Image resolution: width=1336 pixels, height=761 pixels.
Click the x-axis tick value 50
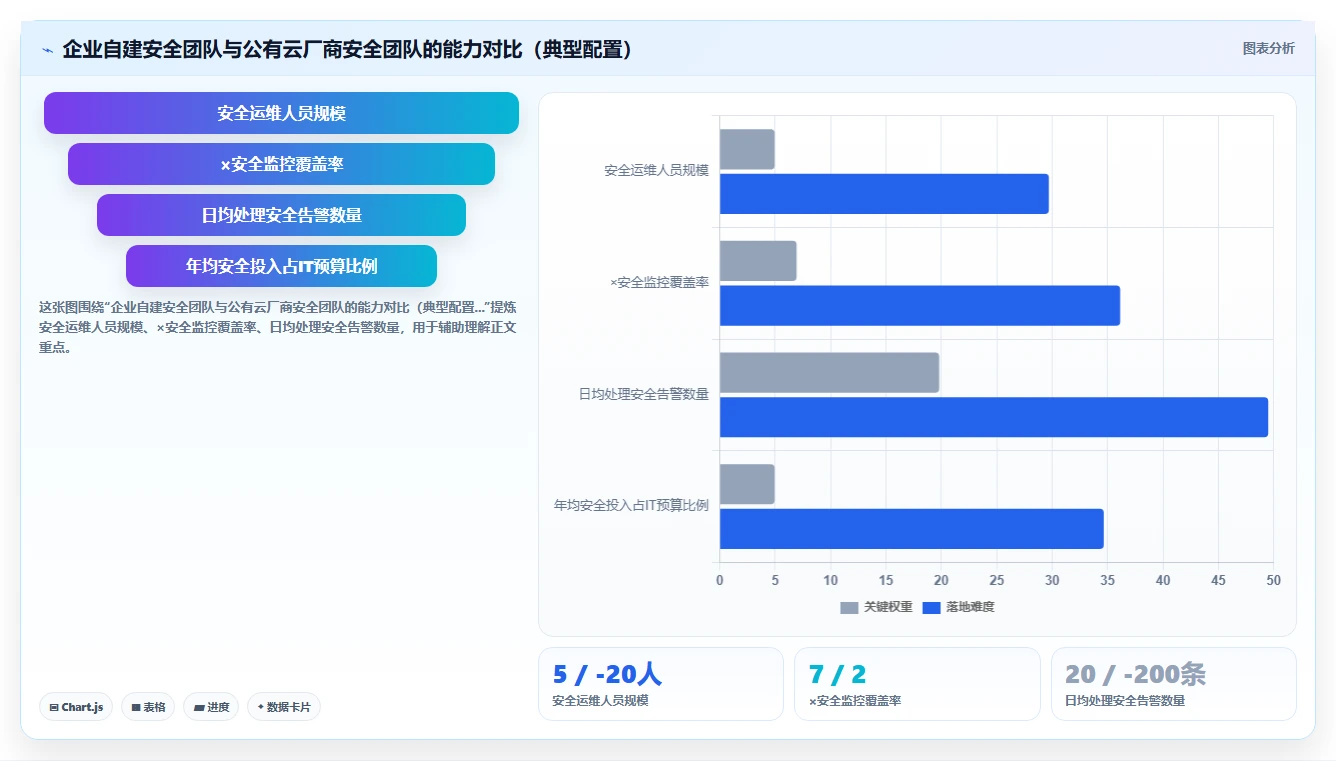[1273, 581]
